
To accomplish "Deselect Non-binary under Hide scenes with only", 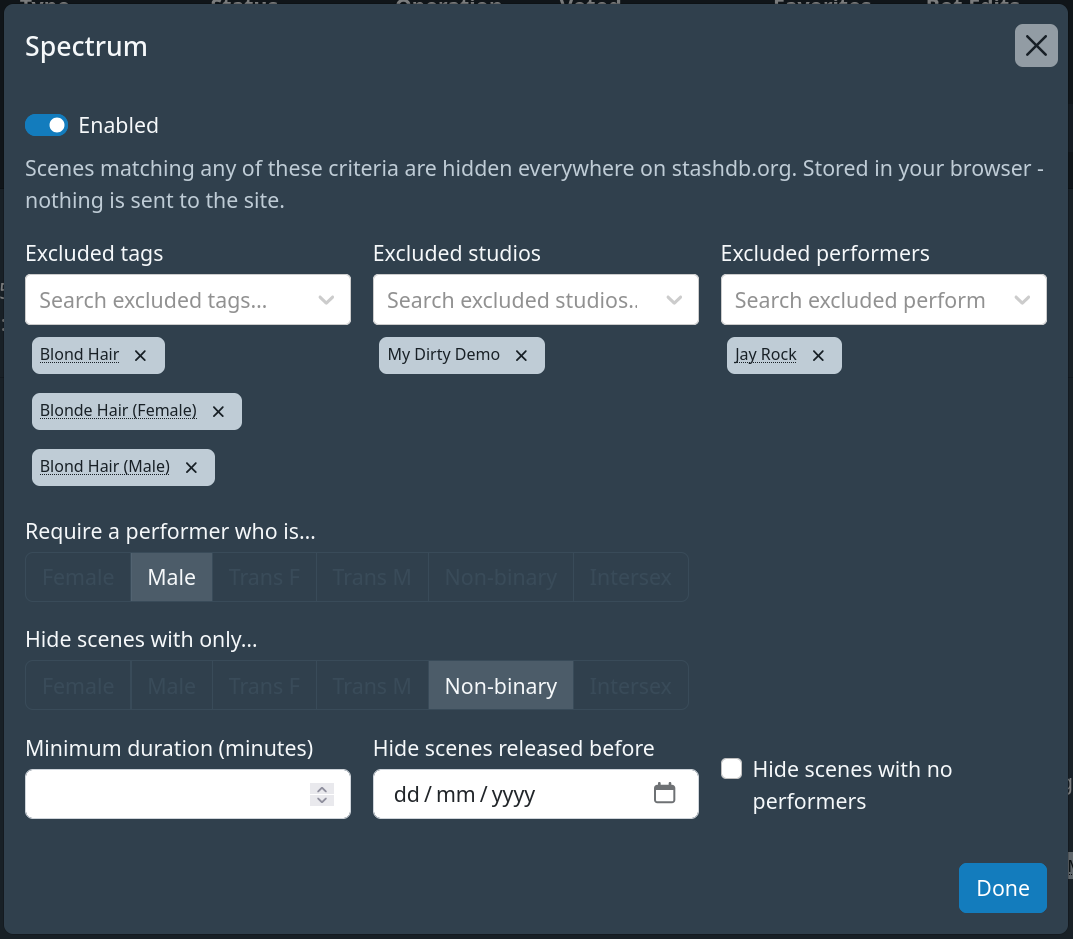I will click(501, 686).
